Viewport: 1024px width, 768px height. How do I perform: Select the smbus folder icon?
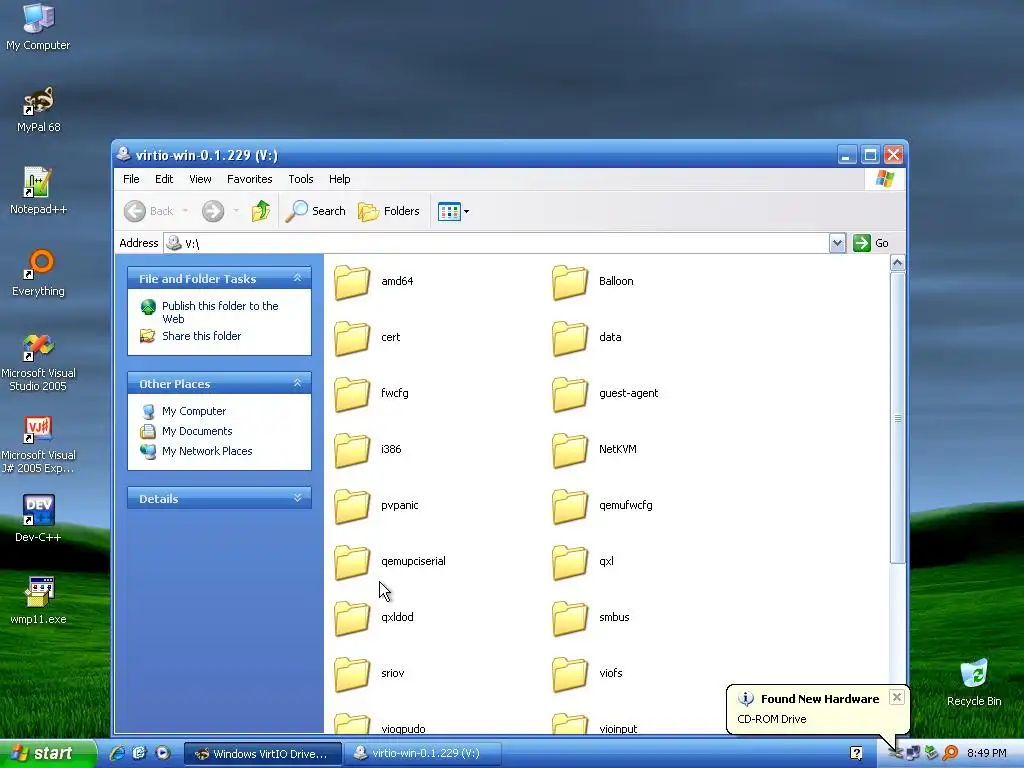[569, 618]
